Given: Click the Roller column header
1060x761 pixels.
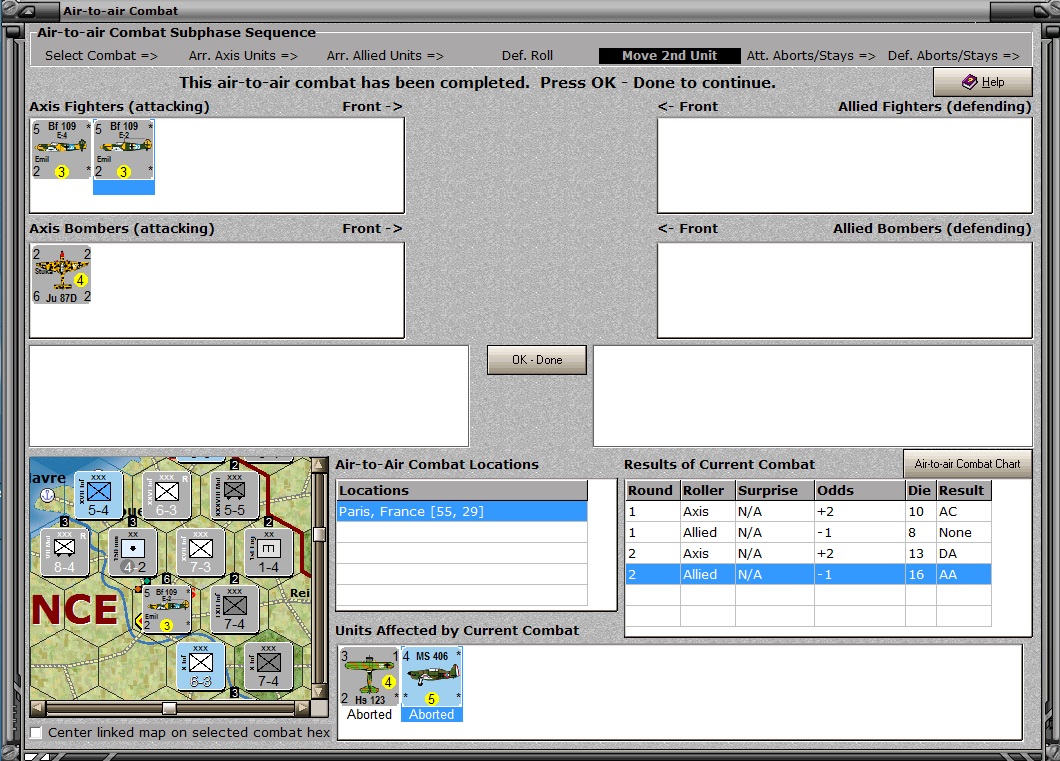Looking at the screenshot, I should coord(707,491).
